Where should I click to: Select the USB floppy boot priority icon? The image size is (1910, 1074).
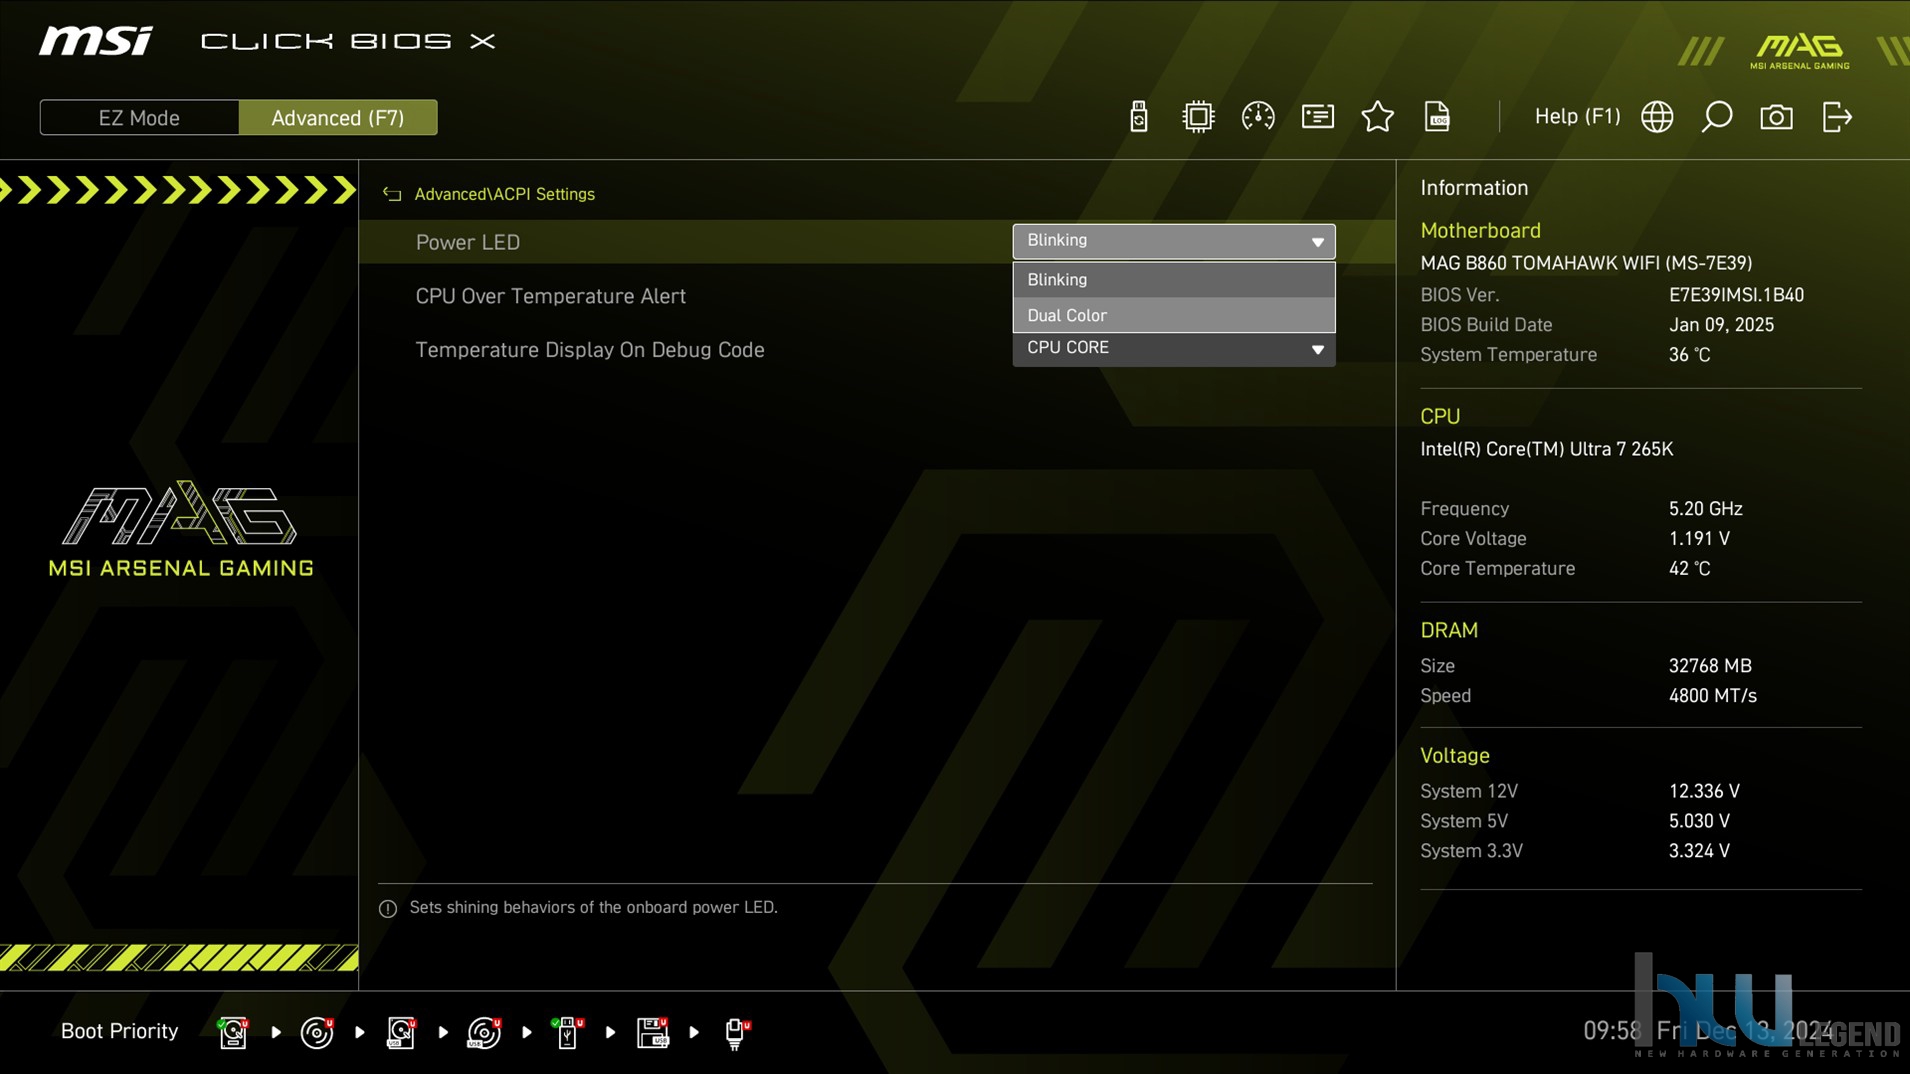652,1032
